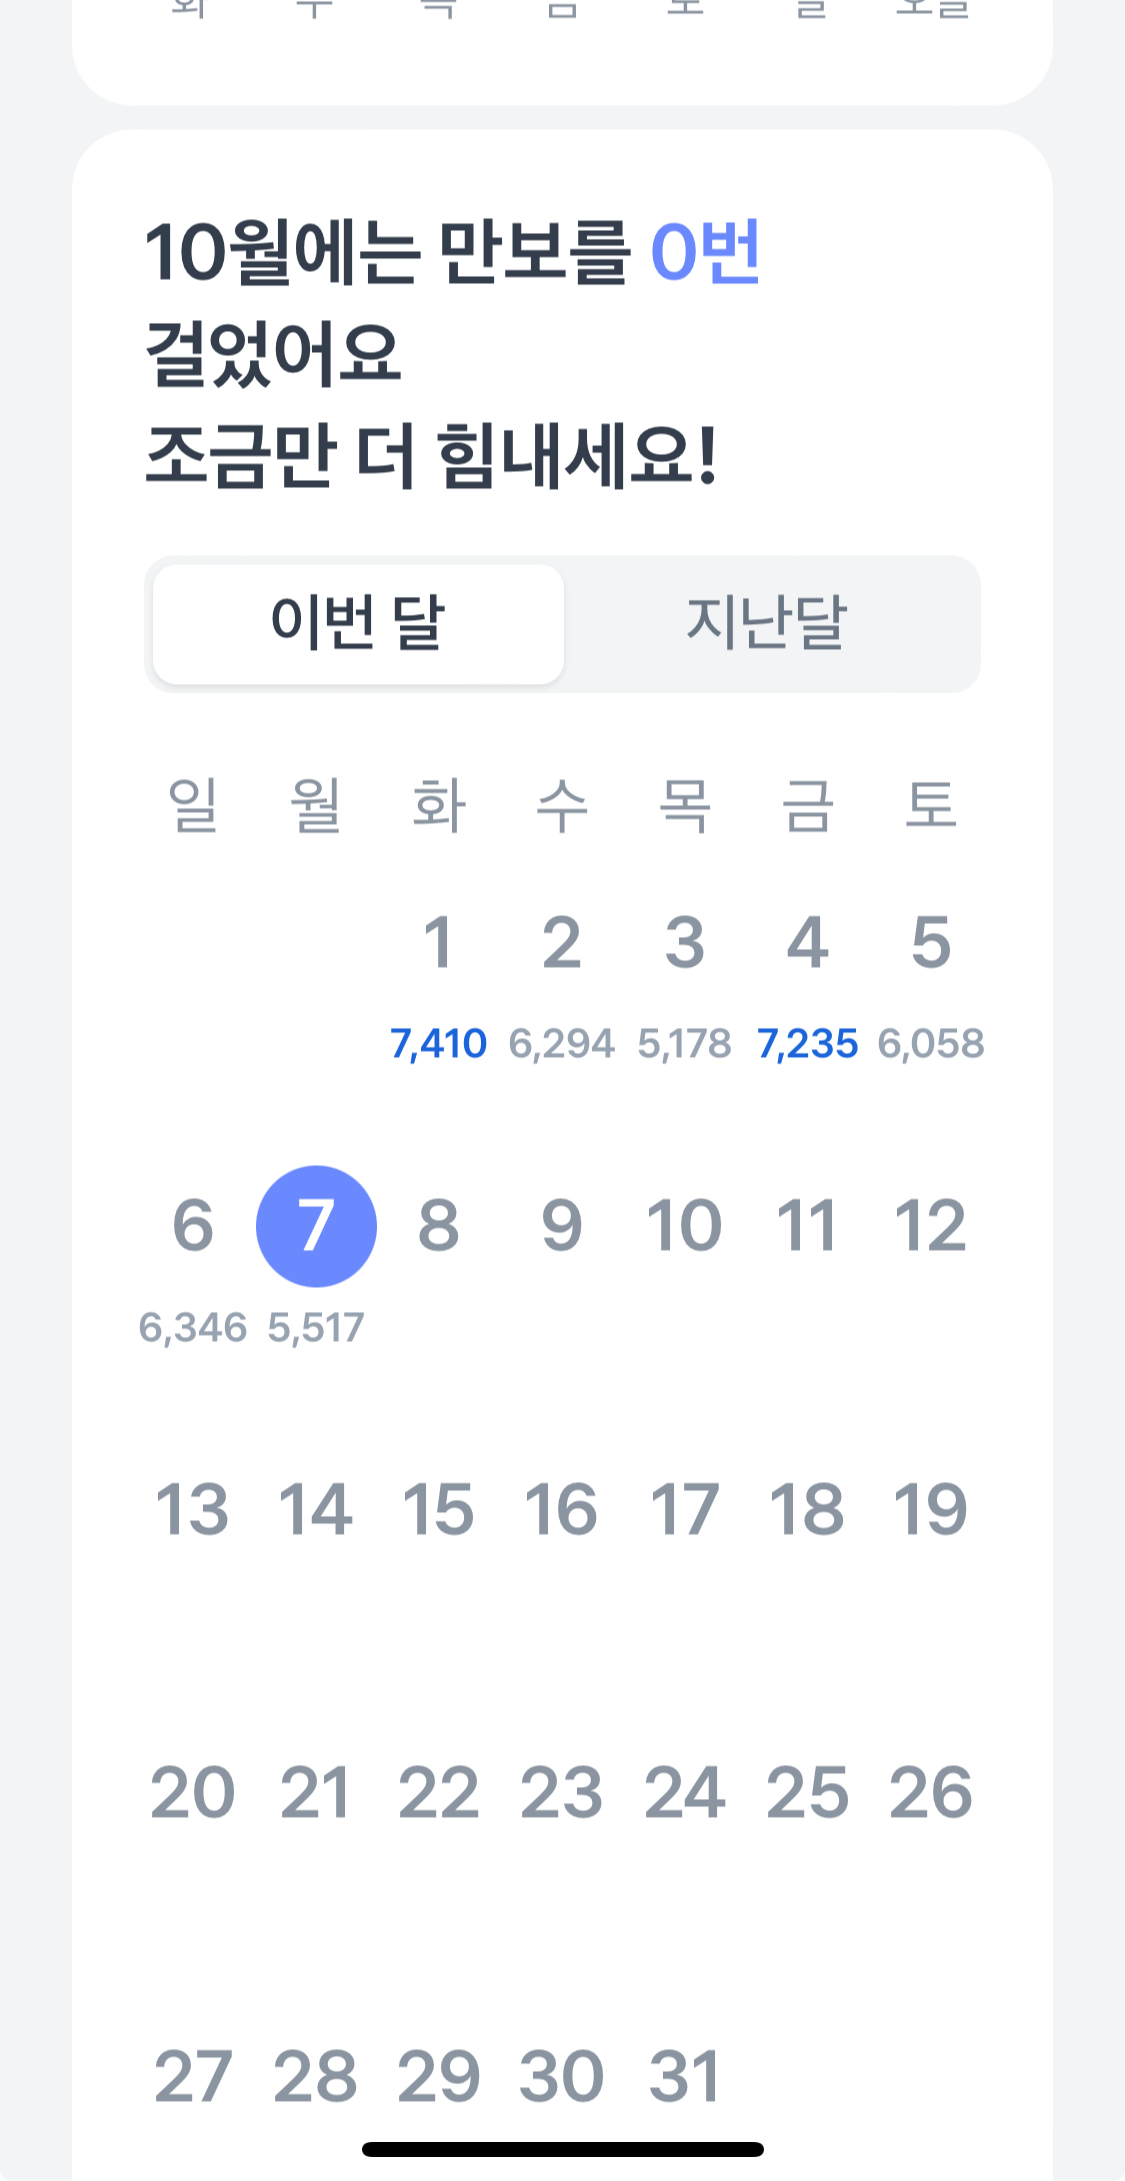1125x2181 pixels.
Task: Select date 27 in the calendar
Action: 193,2077
